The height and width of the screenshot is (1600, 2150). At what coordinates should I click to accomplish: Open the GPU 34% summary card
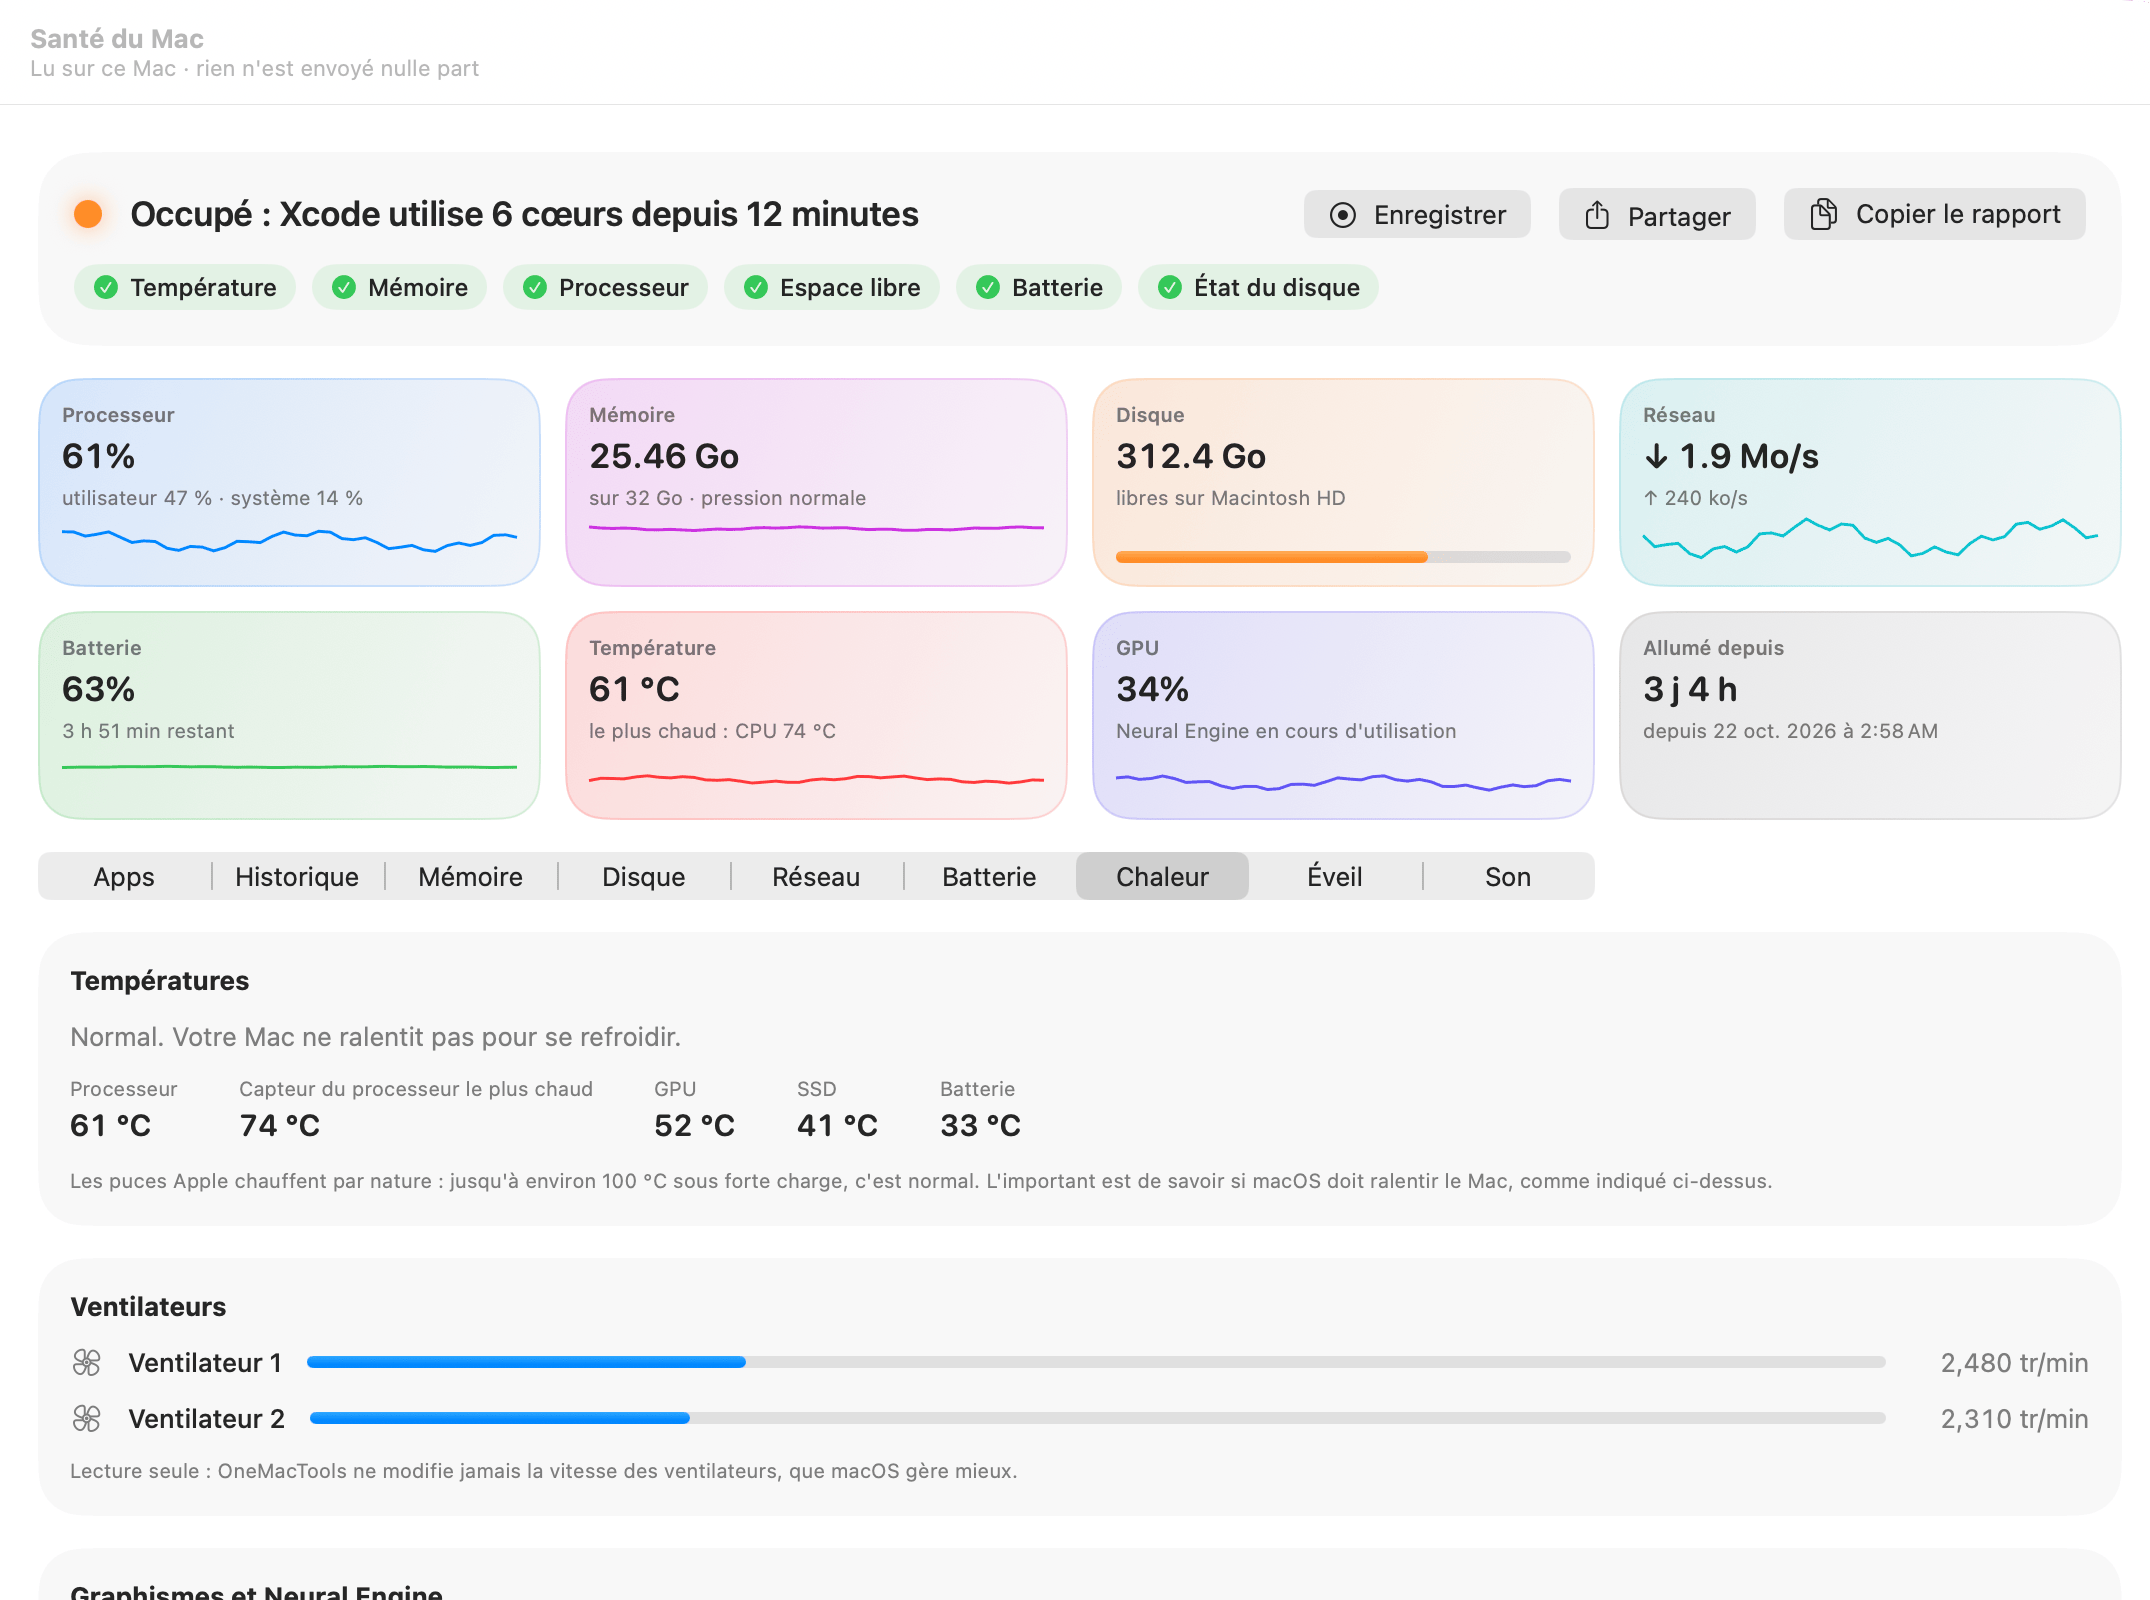[x=1343, y=715]
